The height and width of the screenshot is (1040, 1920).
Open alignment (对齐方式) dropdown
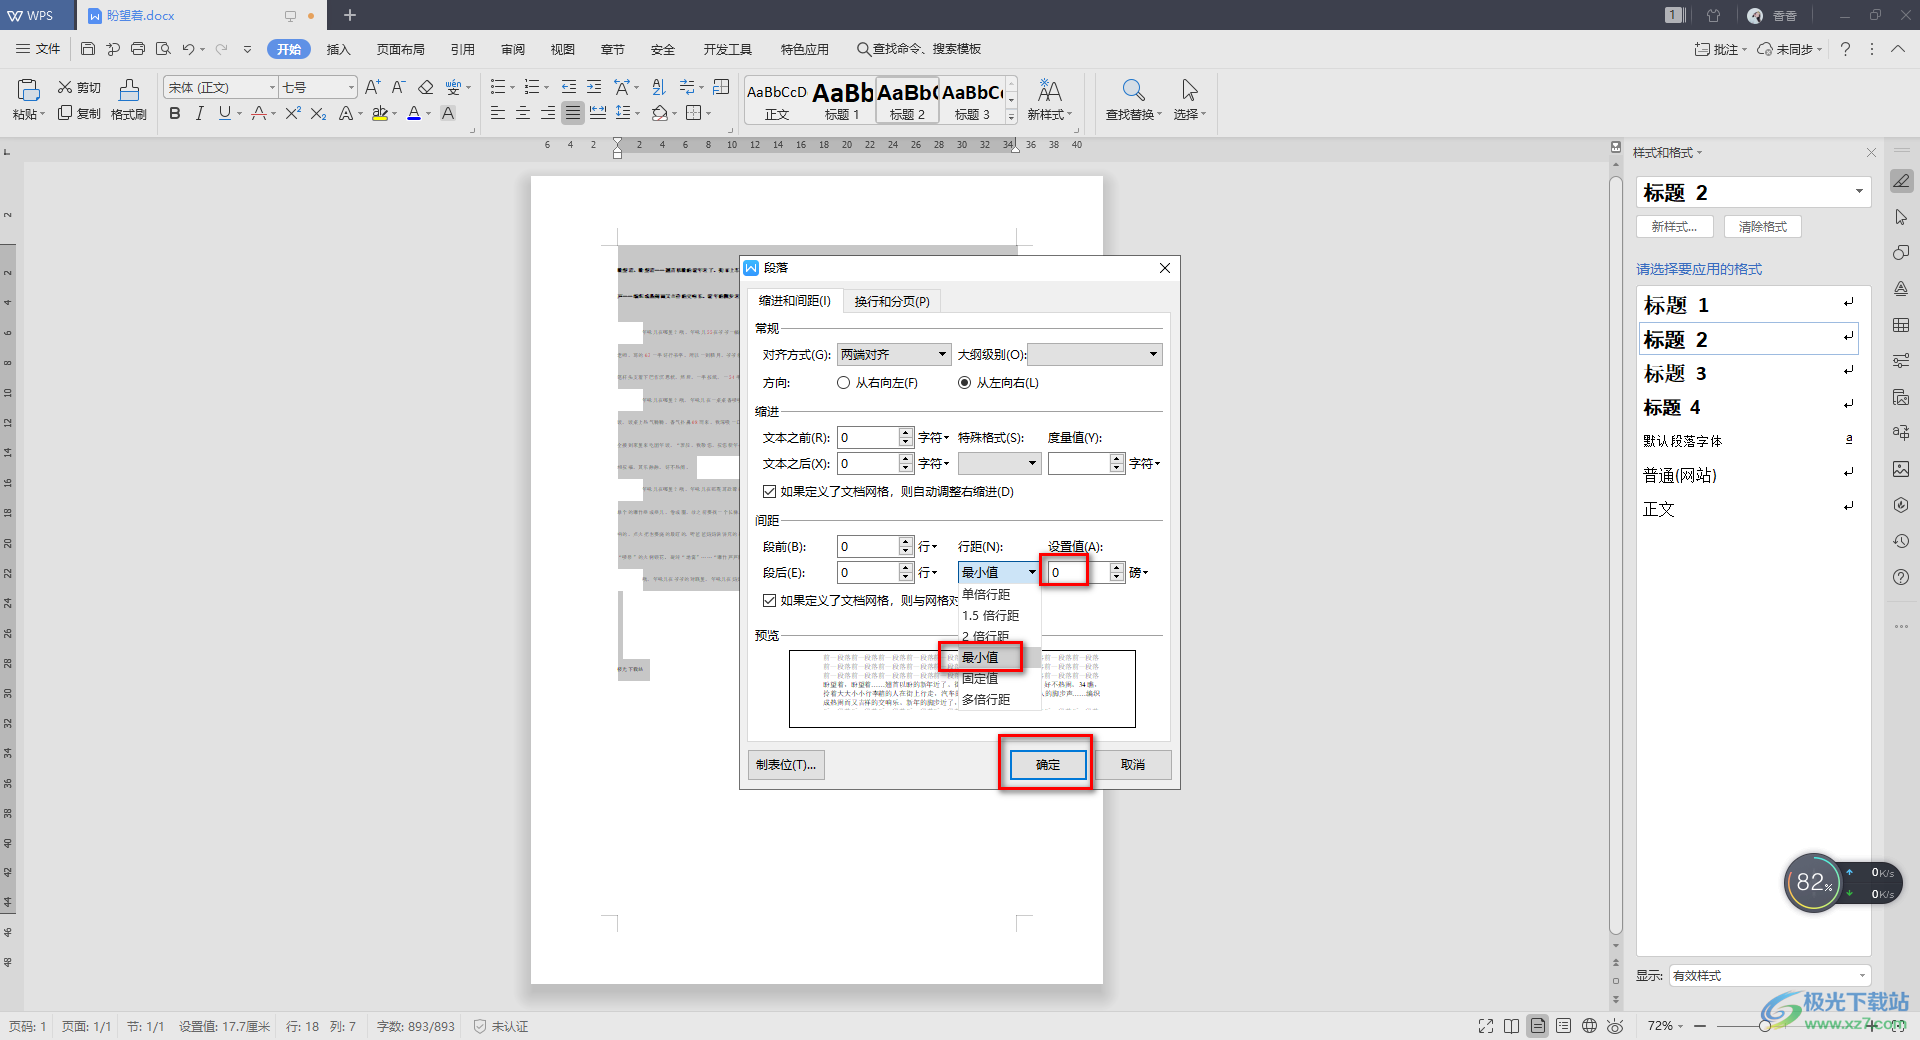point(894,355)
